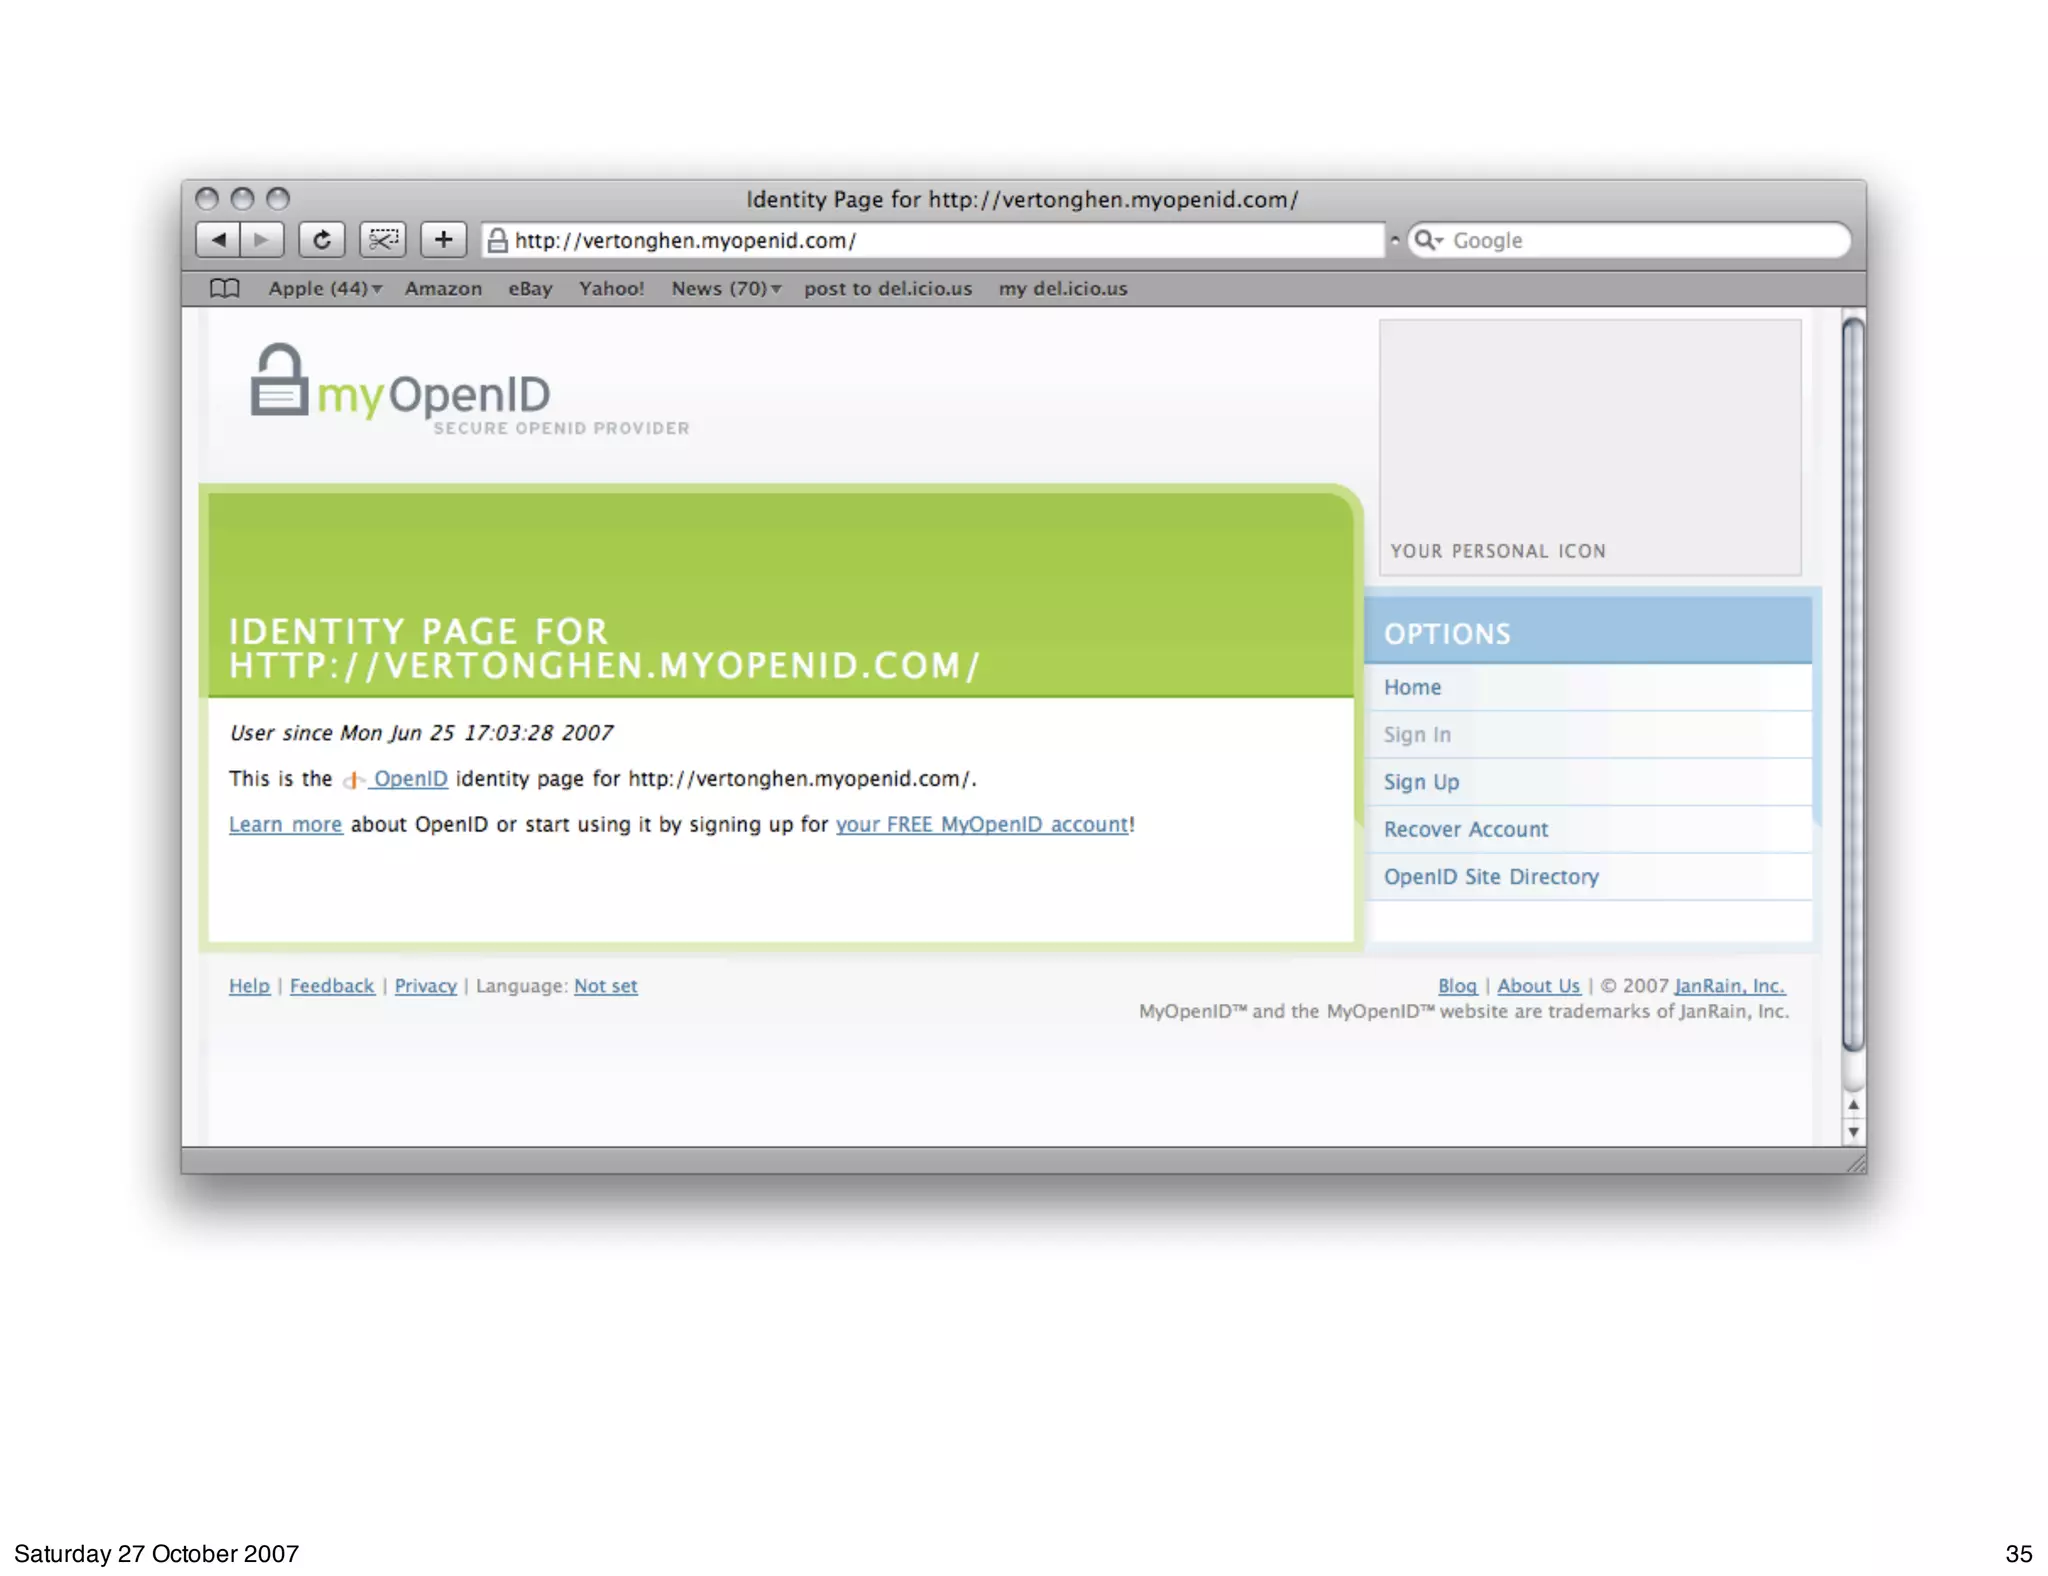Open the Feedback footer link
The image size is (2048, 1576).
pos(332,986)
